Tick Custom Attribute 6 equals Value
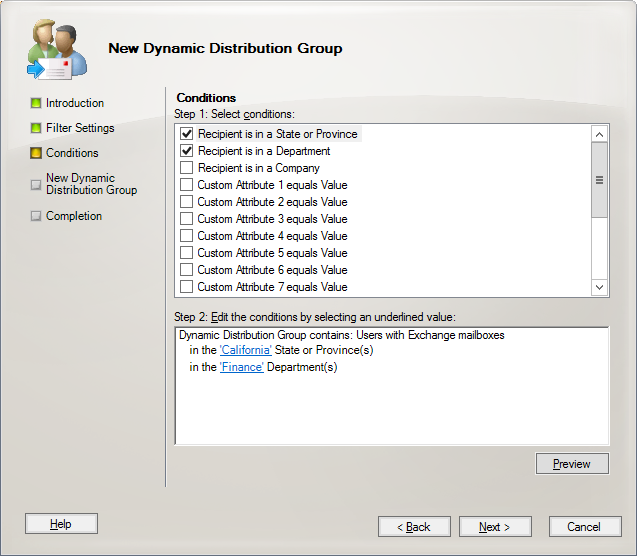This screenshot has height=556, width=637. [186, 270]
